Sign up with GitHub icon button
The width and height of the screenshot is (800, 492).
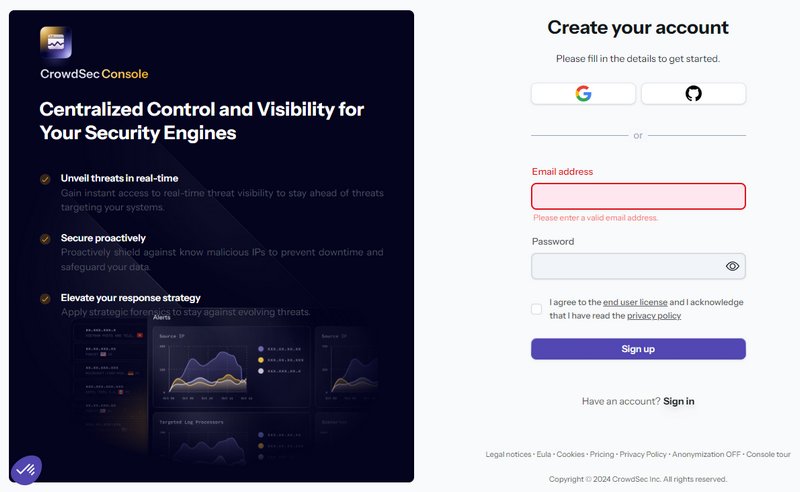[693, 93]
